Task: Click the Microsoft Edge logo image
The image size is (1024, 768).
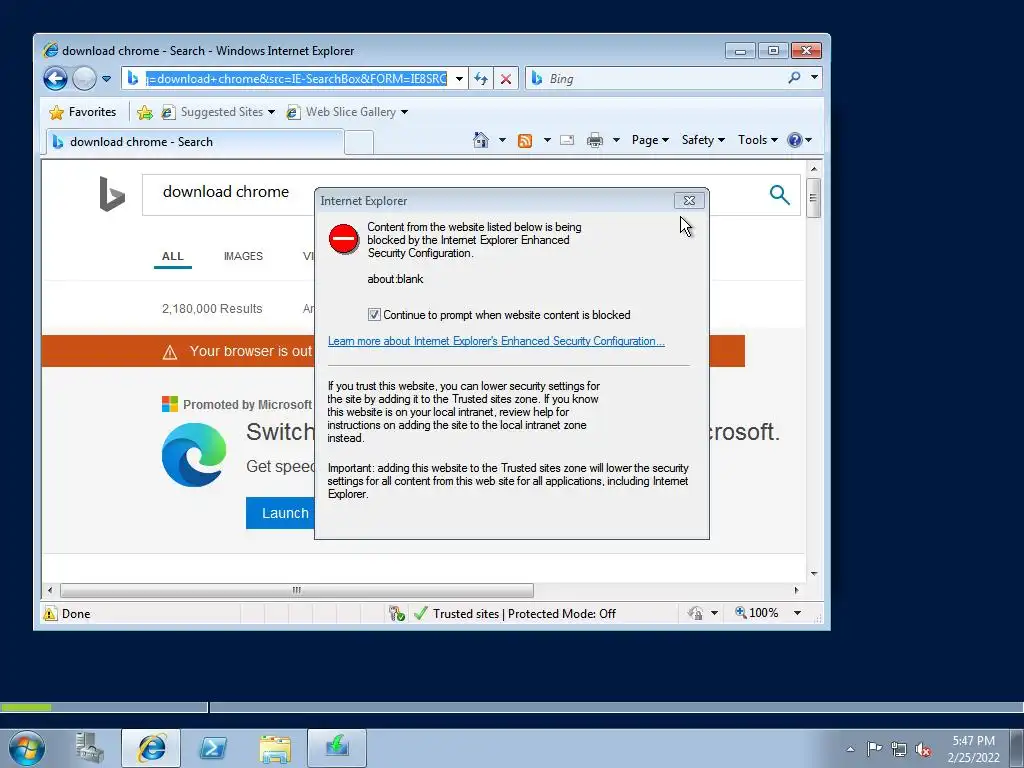Action: click(x=194, y=455)
